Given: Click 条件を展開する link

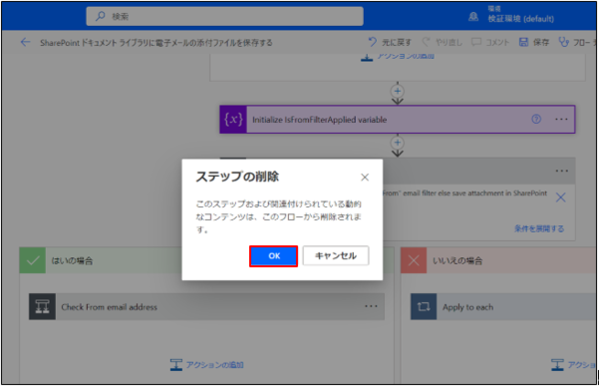Looking at the screenshot, I should [539, 229].
